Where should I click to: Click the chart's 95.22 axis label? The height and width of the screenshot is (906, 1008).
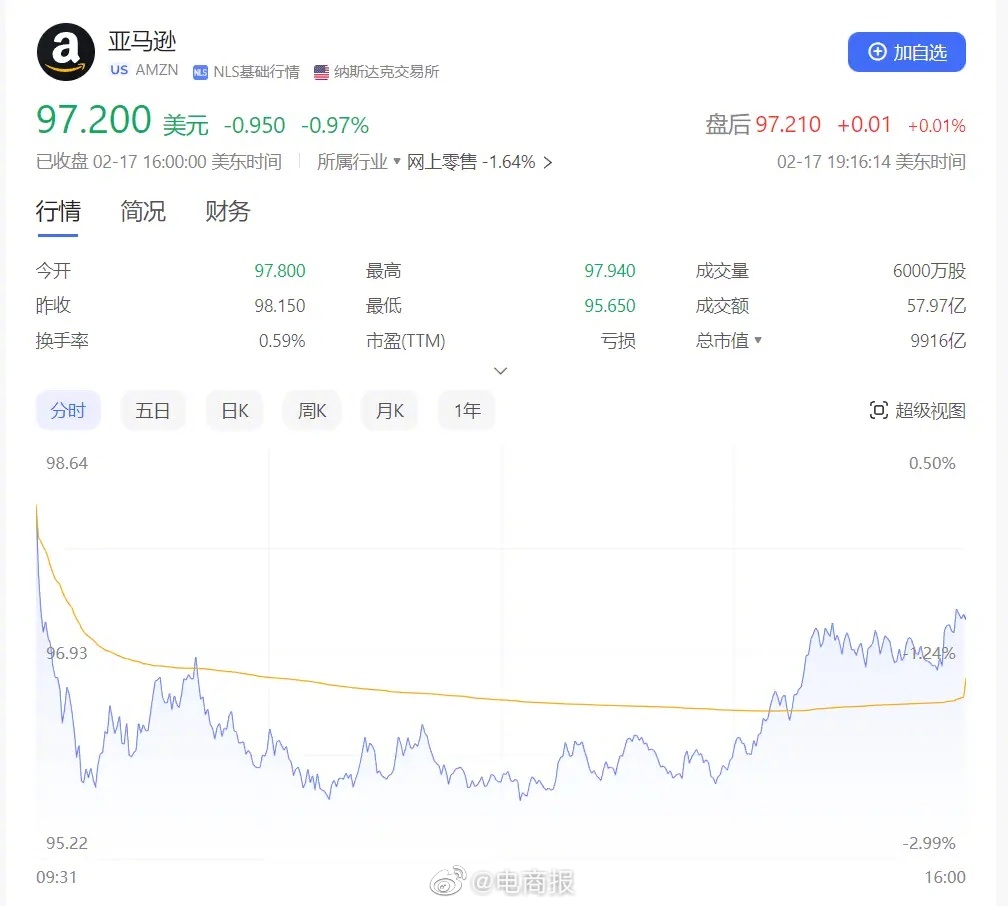(67, 843)
